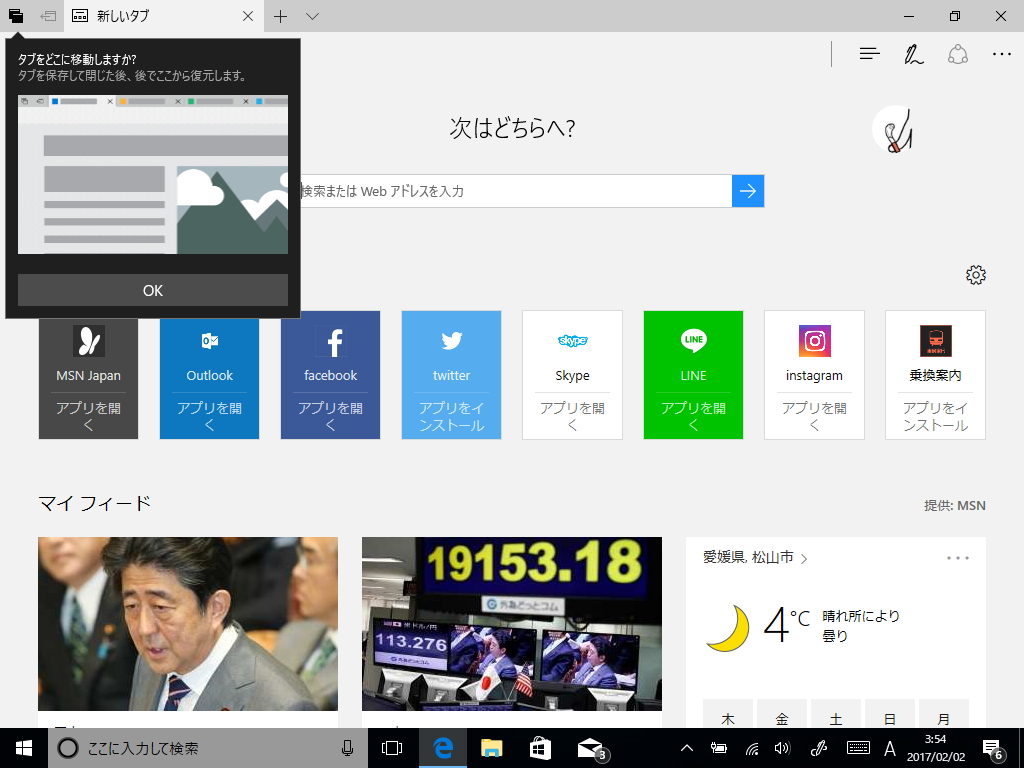Click the set tabs aside icon
The height and width of the screenshot is (768, 1024).
[48, 16]
